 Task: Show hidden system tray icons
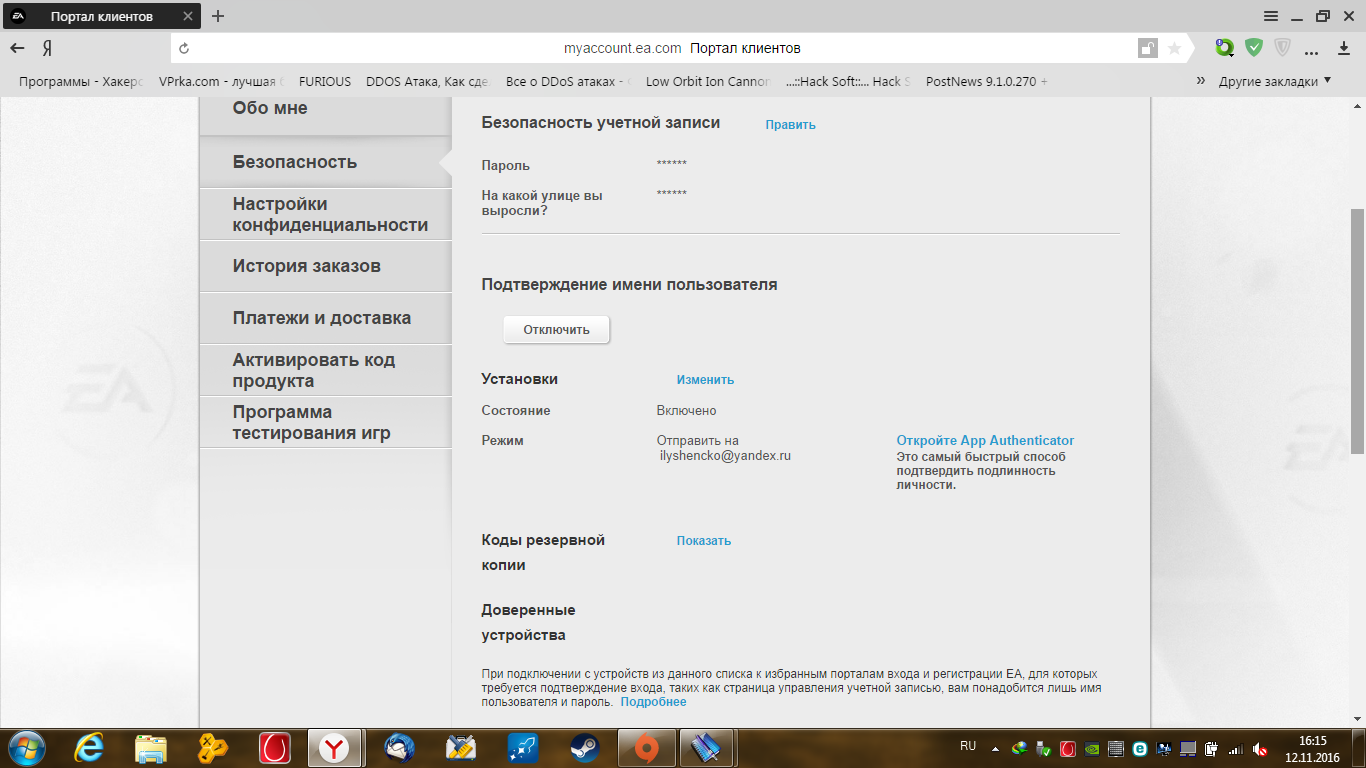pos(995,748)
